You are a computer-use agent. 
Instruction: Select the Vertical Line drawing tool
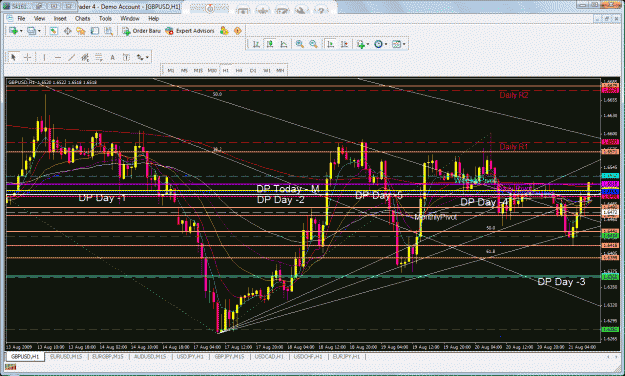pyautogui.click(x=44, y=57)
